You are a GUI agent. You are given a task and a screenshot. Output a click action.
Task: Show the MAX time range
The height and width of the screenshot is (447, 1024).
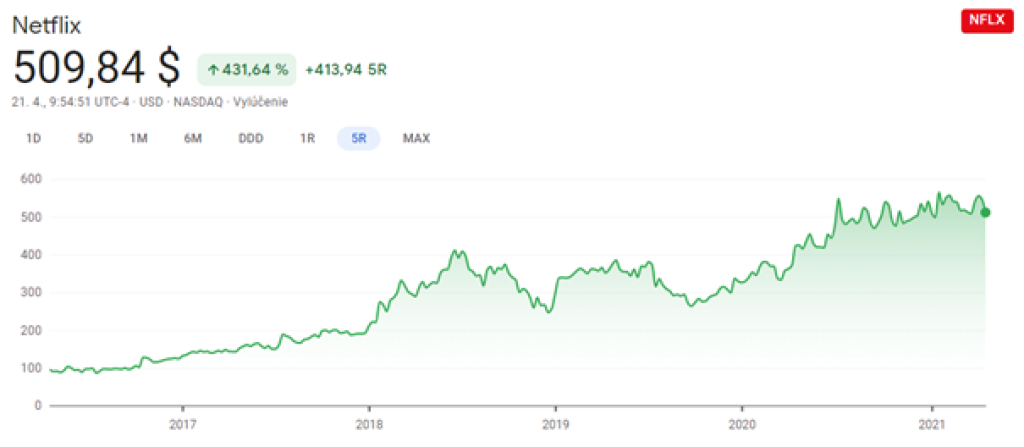(416, 139)
